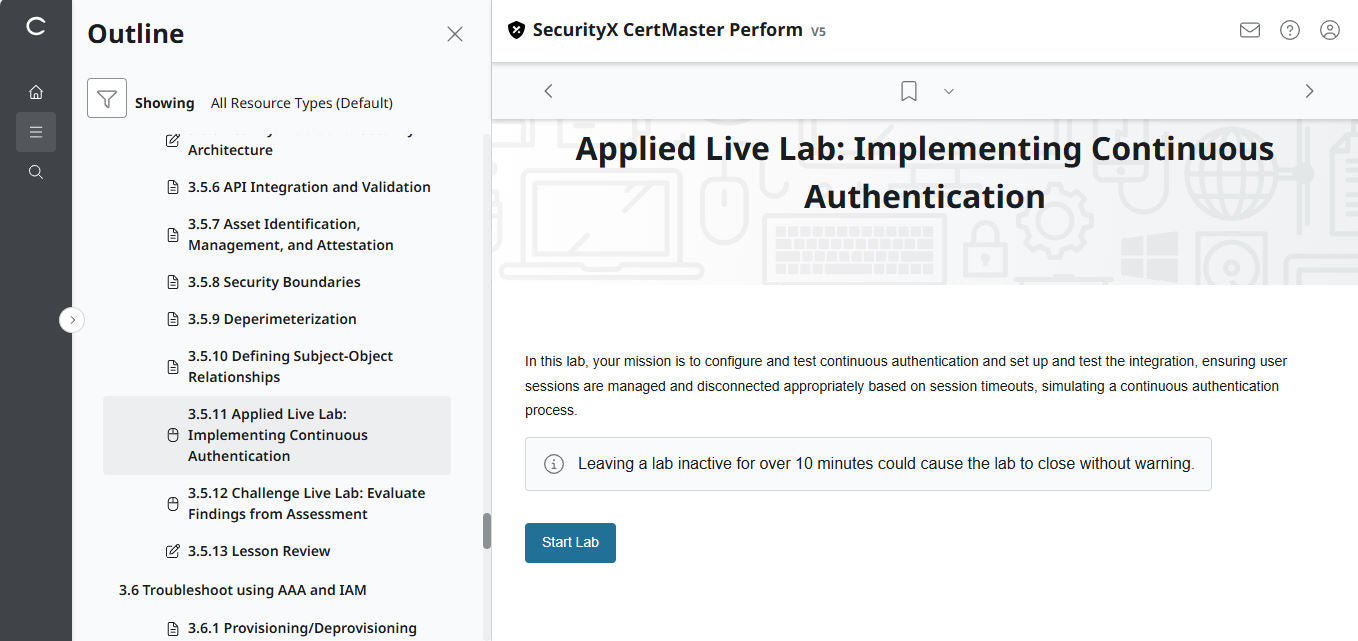Click the inactivity info circle icon

pos(554,463)
